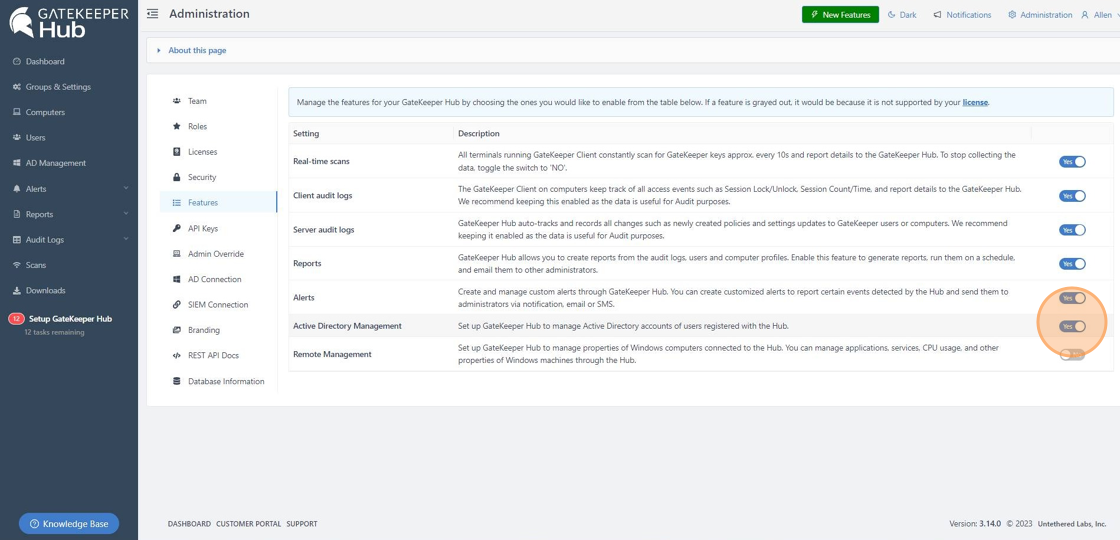The image size is (1120, 540).
Task: Click the 12 tasks remaining text
Action: pyautogui.click(x=54, y=332)
